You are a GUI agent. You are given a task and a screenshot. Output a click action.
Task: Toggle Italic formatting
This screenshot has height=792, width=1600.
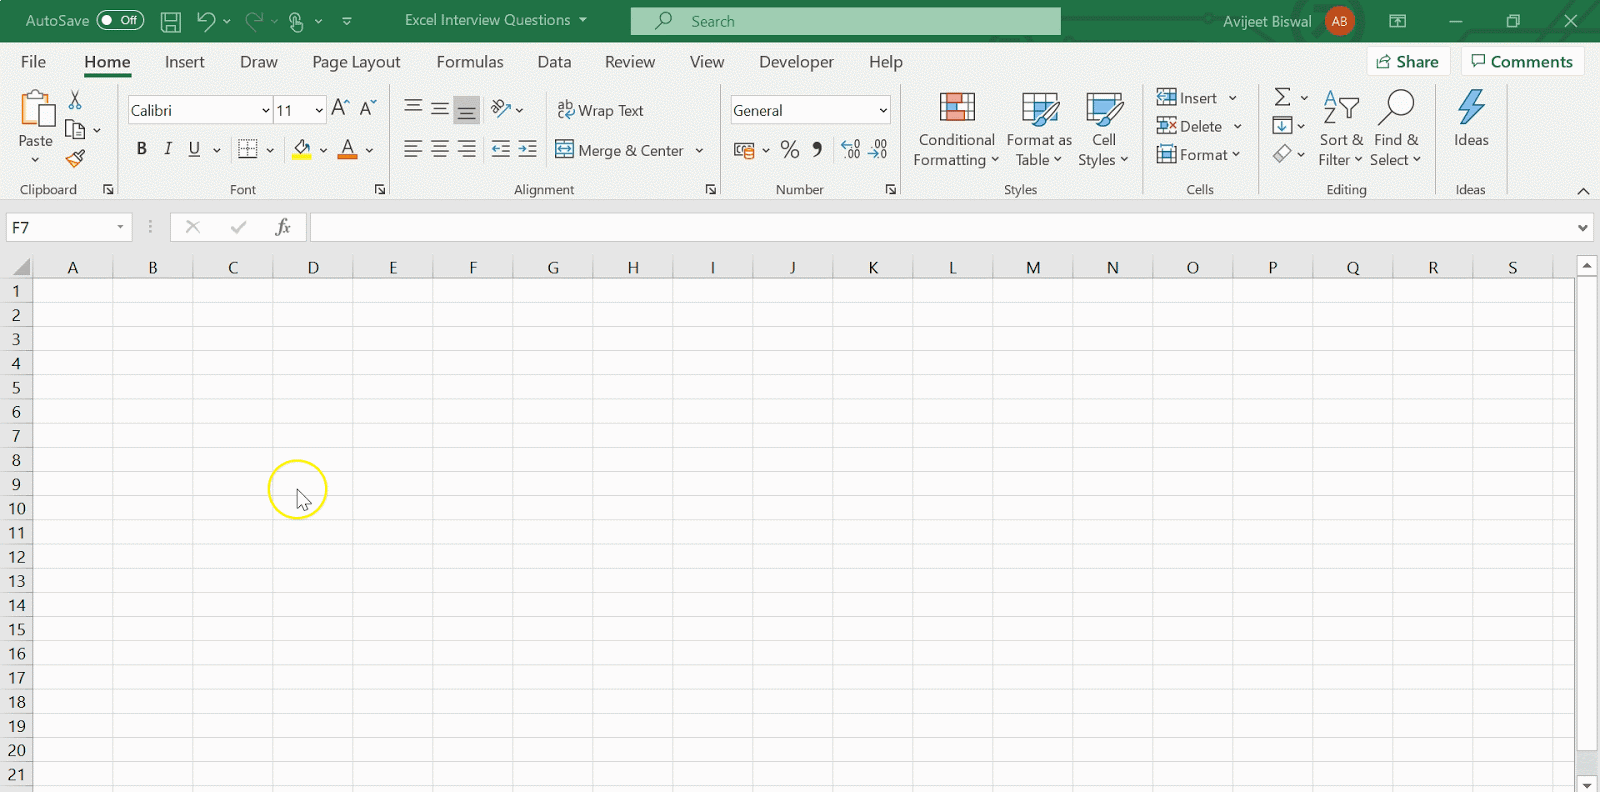click(x=168, y=149)
